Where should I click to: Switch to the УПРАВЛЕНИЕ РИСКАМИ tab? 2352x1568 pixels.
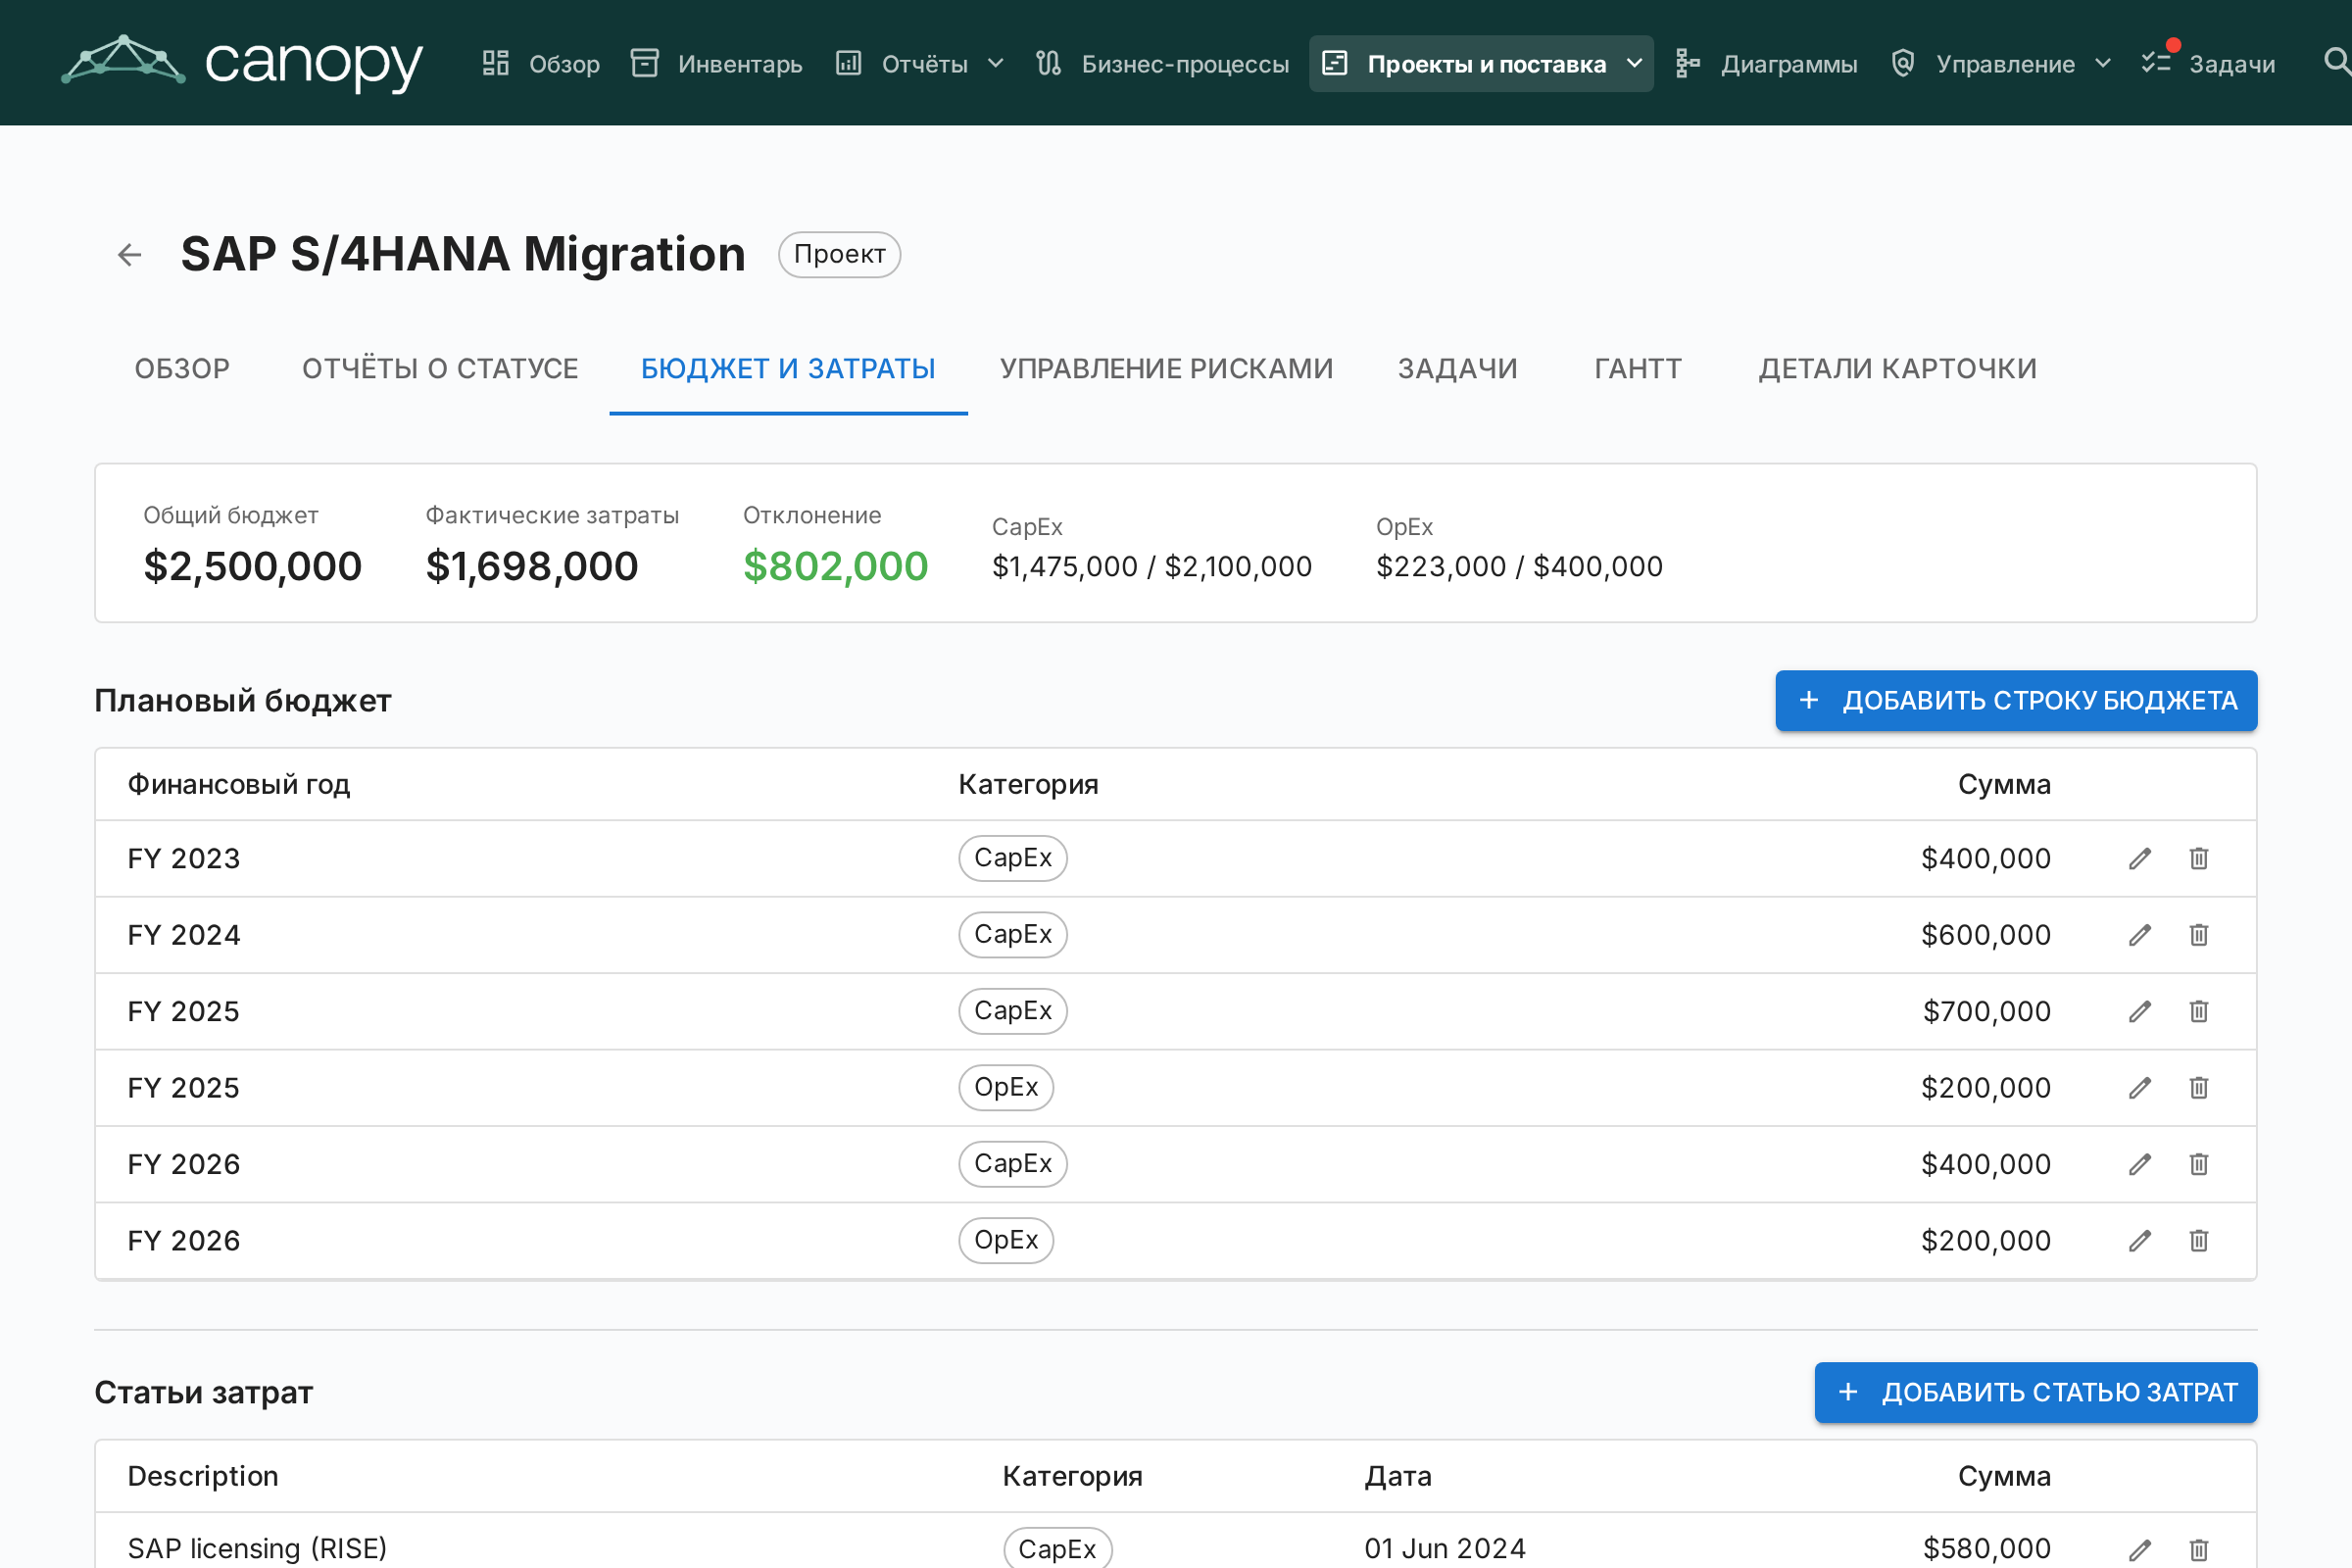click(1167, 369)
